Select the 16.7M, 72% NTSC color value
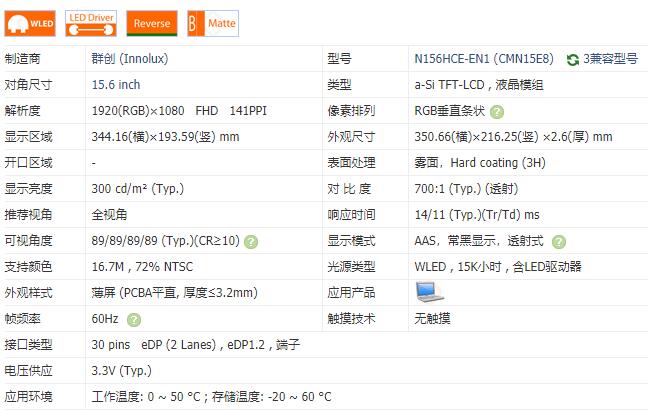Screen dimensions: 648x410 (142, 267)
